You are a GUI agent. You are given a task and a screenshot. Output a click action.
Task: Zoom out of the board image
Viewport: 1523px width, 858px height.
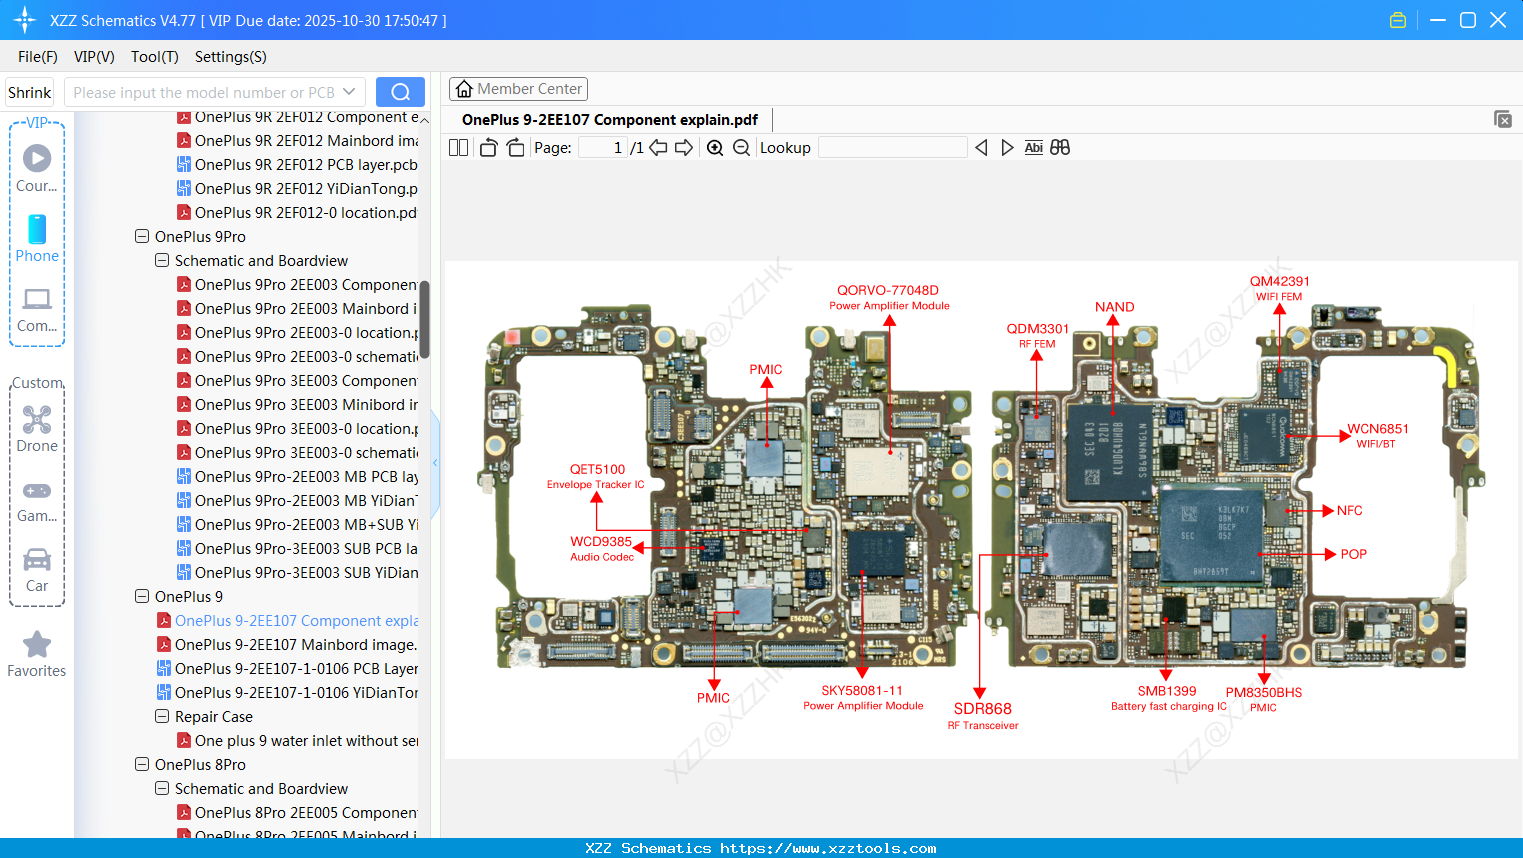click(741, 147)
